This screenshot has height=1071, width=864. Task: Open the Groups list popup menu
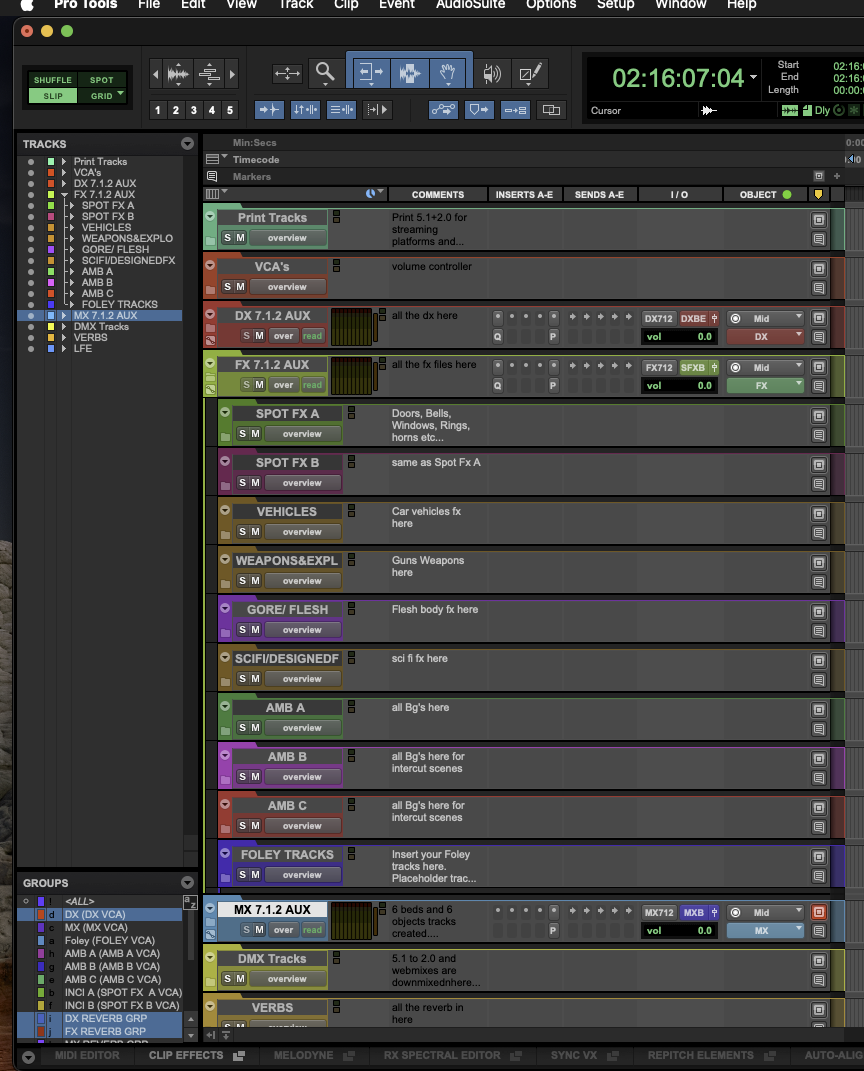187,882
